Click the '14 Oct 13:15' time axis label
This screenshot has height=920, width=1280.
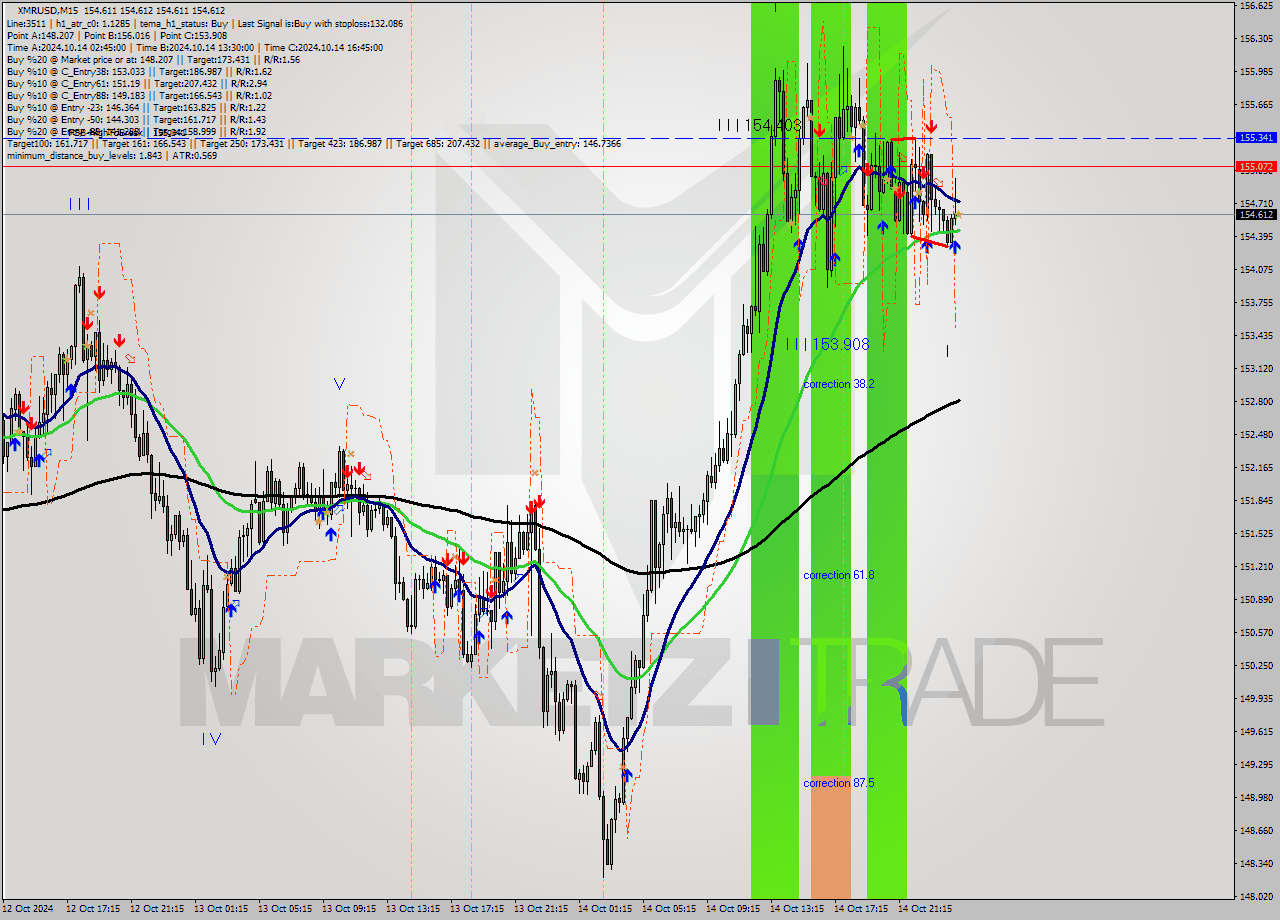click(797, 909)
